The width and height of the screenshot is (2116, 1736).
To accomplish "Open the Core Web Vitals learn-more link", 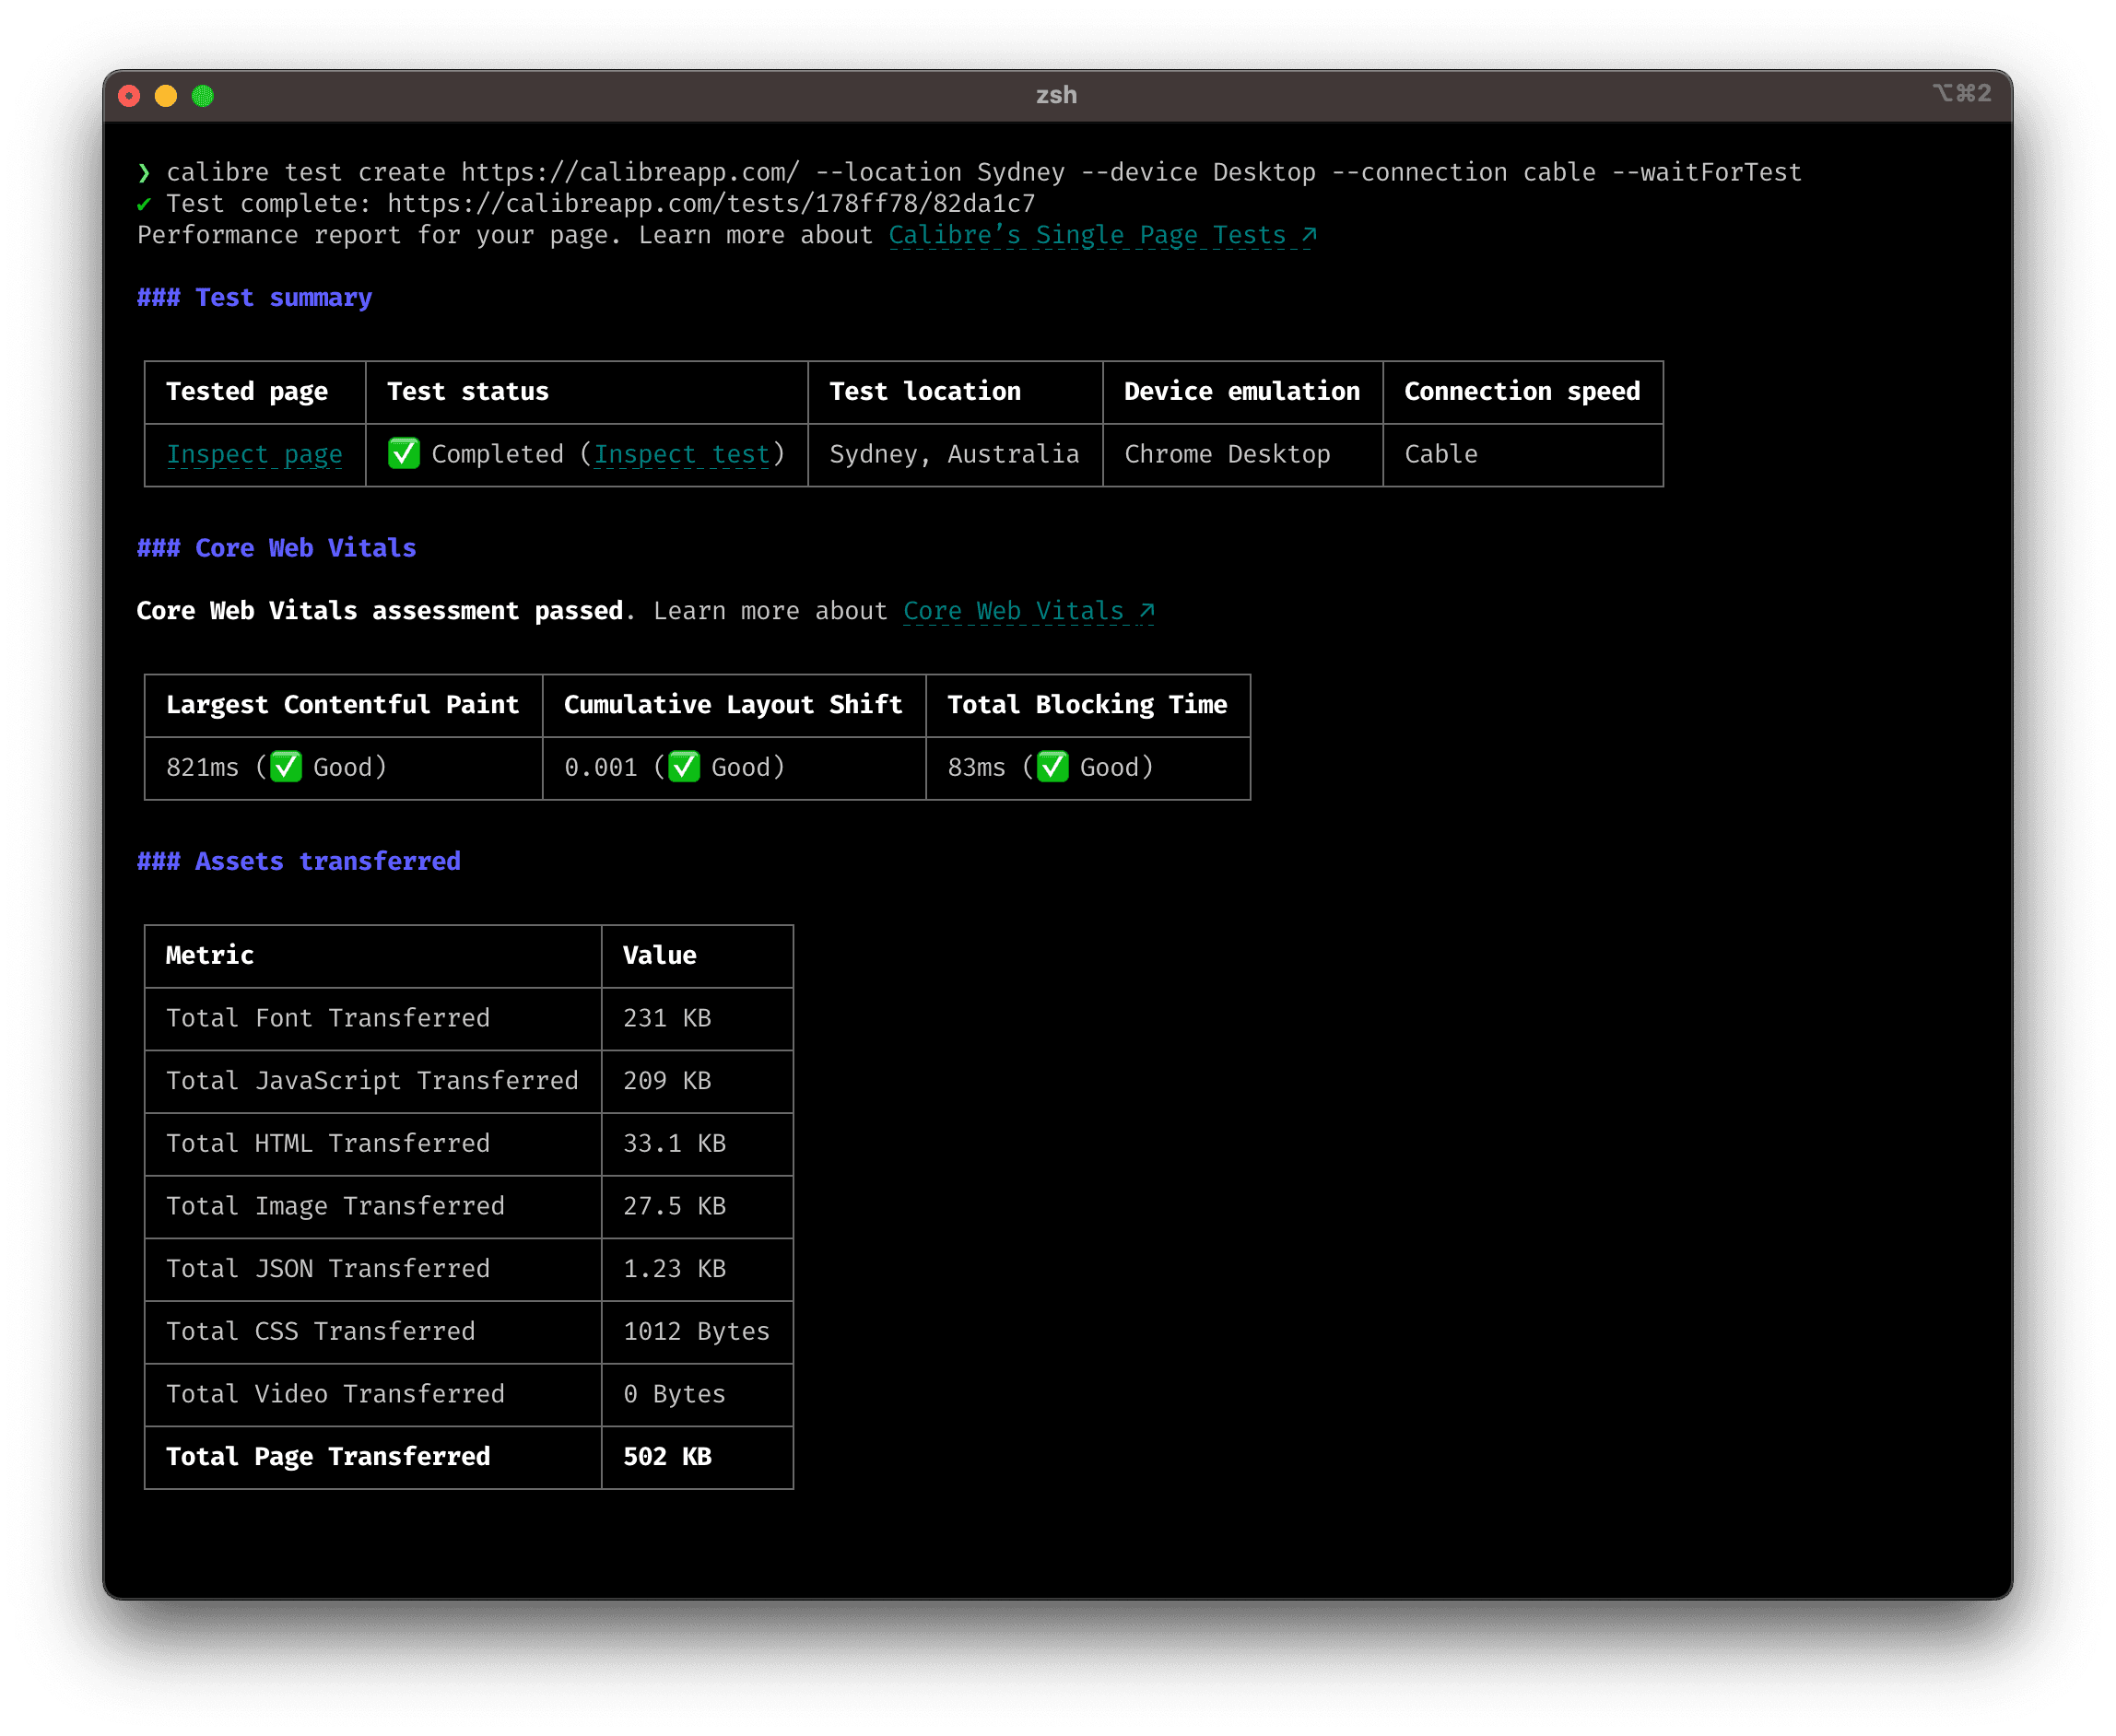I will (1013, 610).
